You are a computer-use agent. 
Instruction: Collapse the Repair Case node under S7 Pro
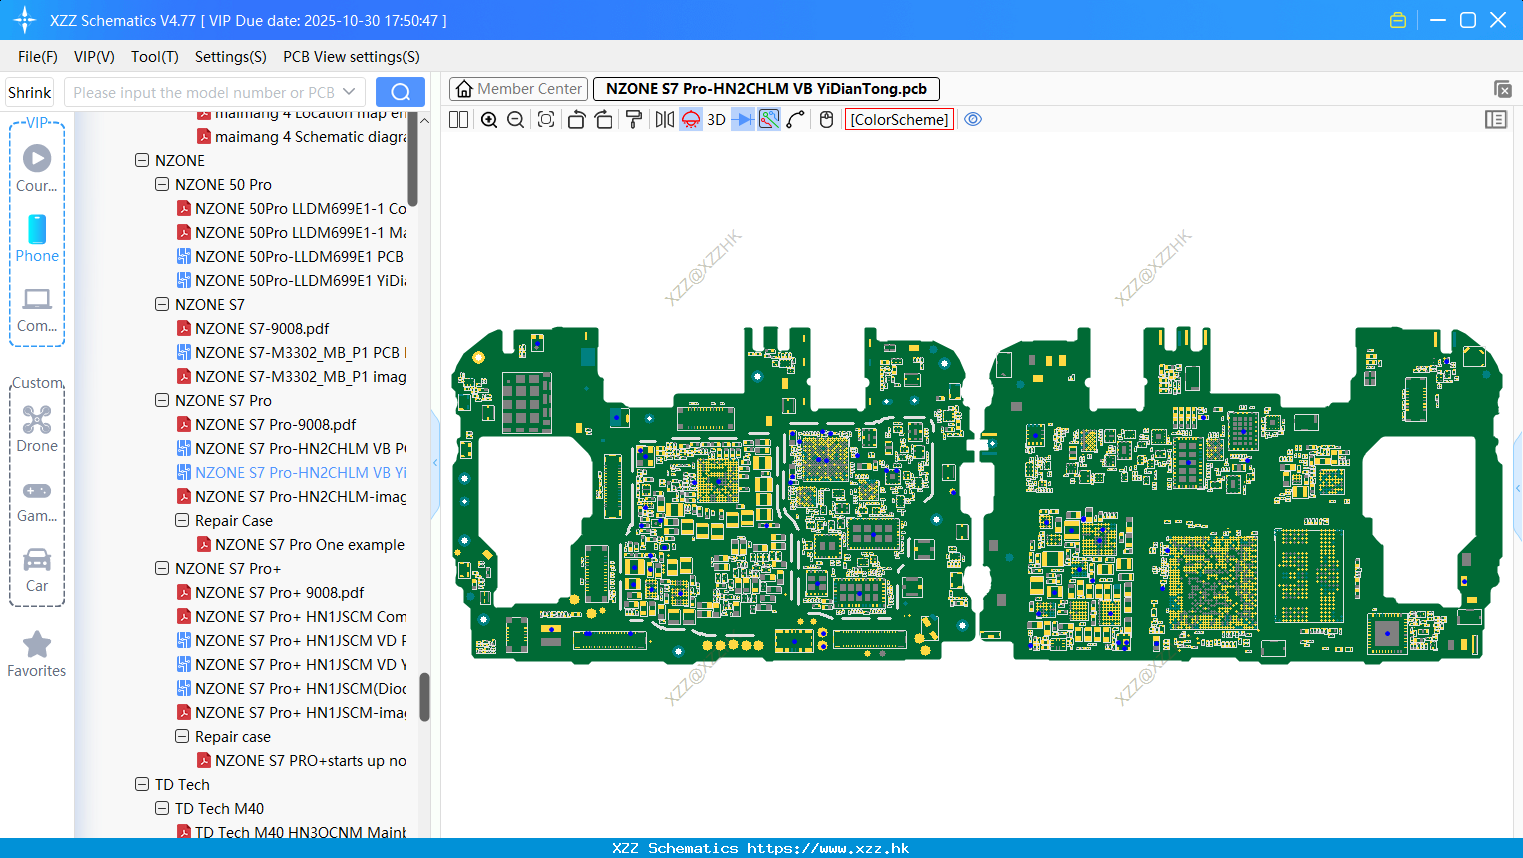tap(182, 520)
